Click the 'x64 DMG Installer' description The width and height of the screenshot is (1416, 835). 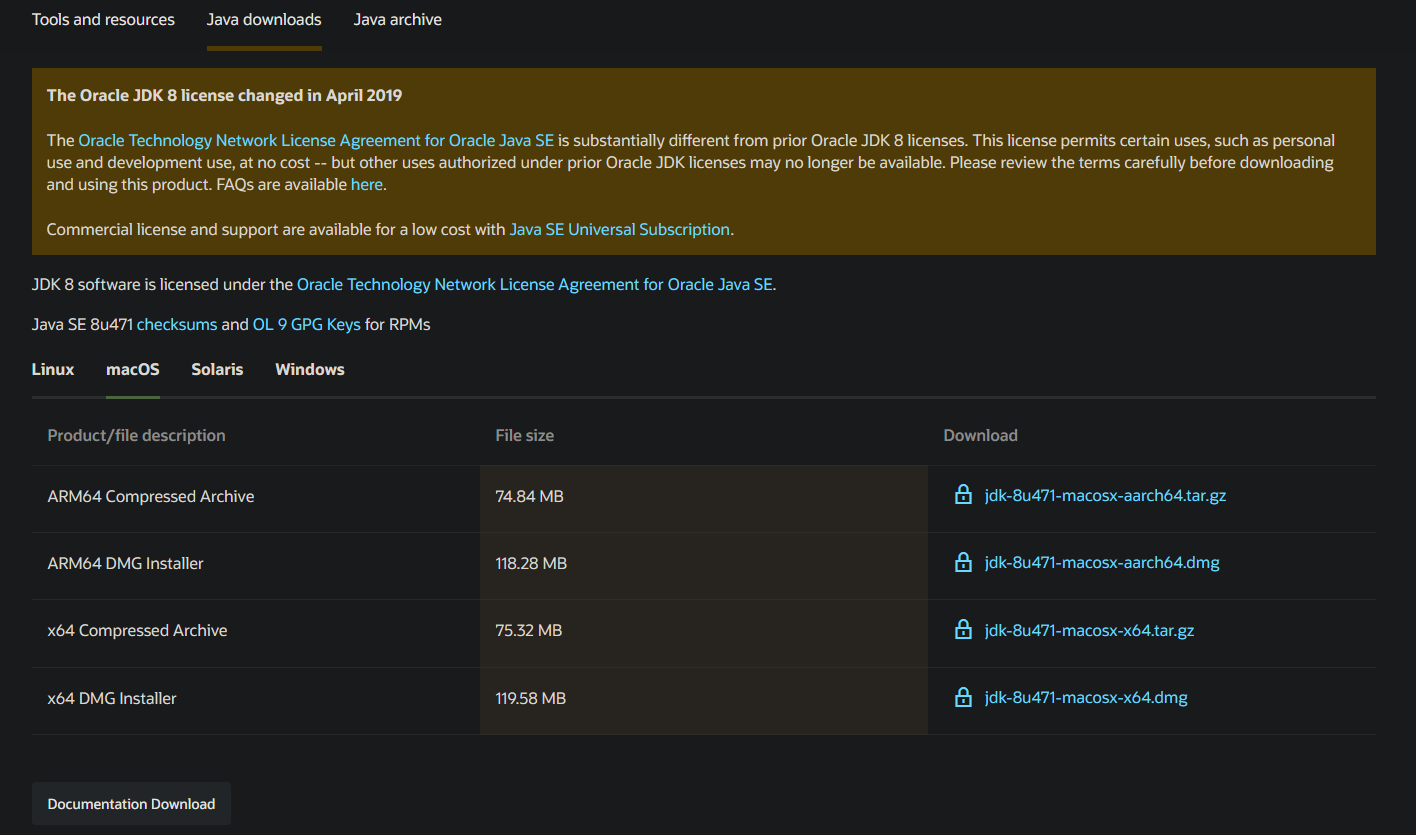(112, 699)
